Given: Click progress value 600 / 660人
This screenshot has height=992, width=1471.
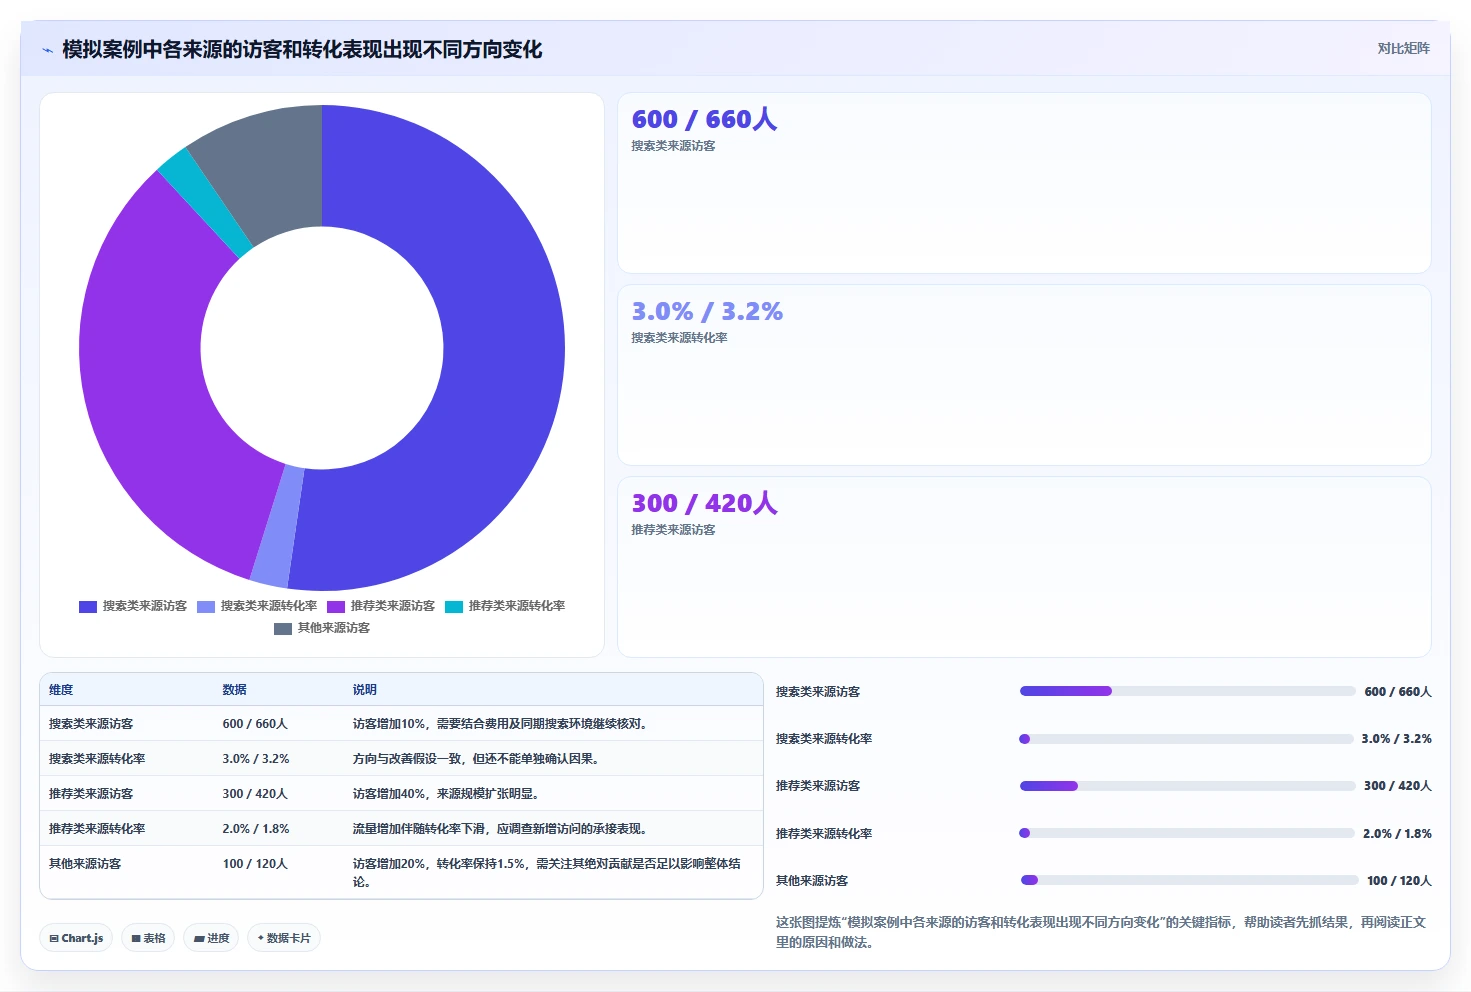Looking at the screenshot, I should [1398, 692].
